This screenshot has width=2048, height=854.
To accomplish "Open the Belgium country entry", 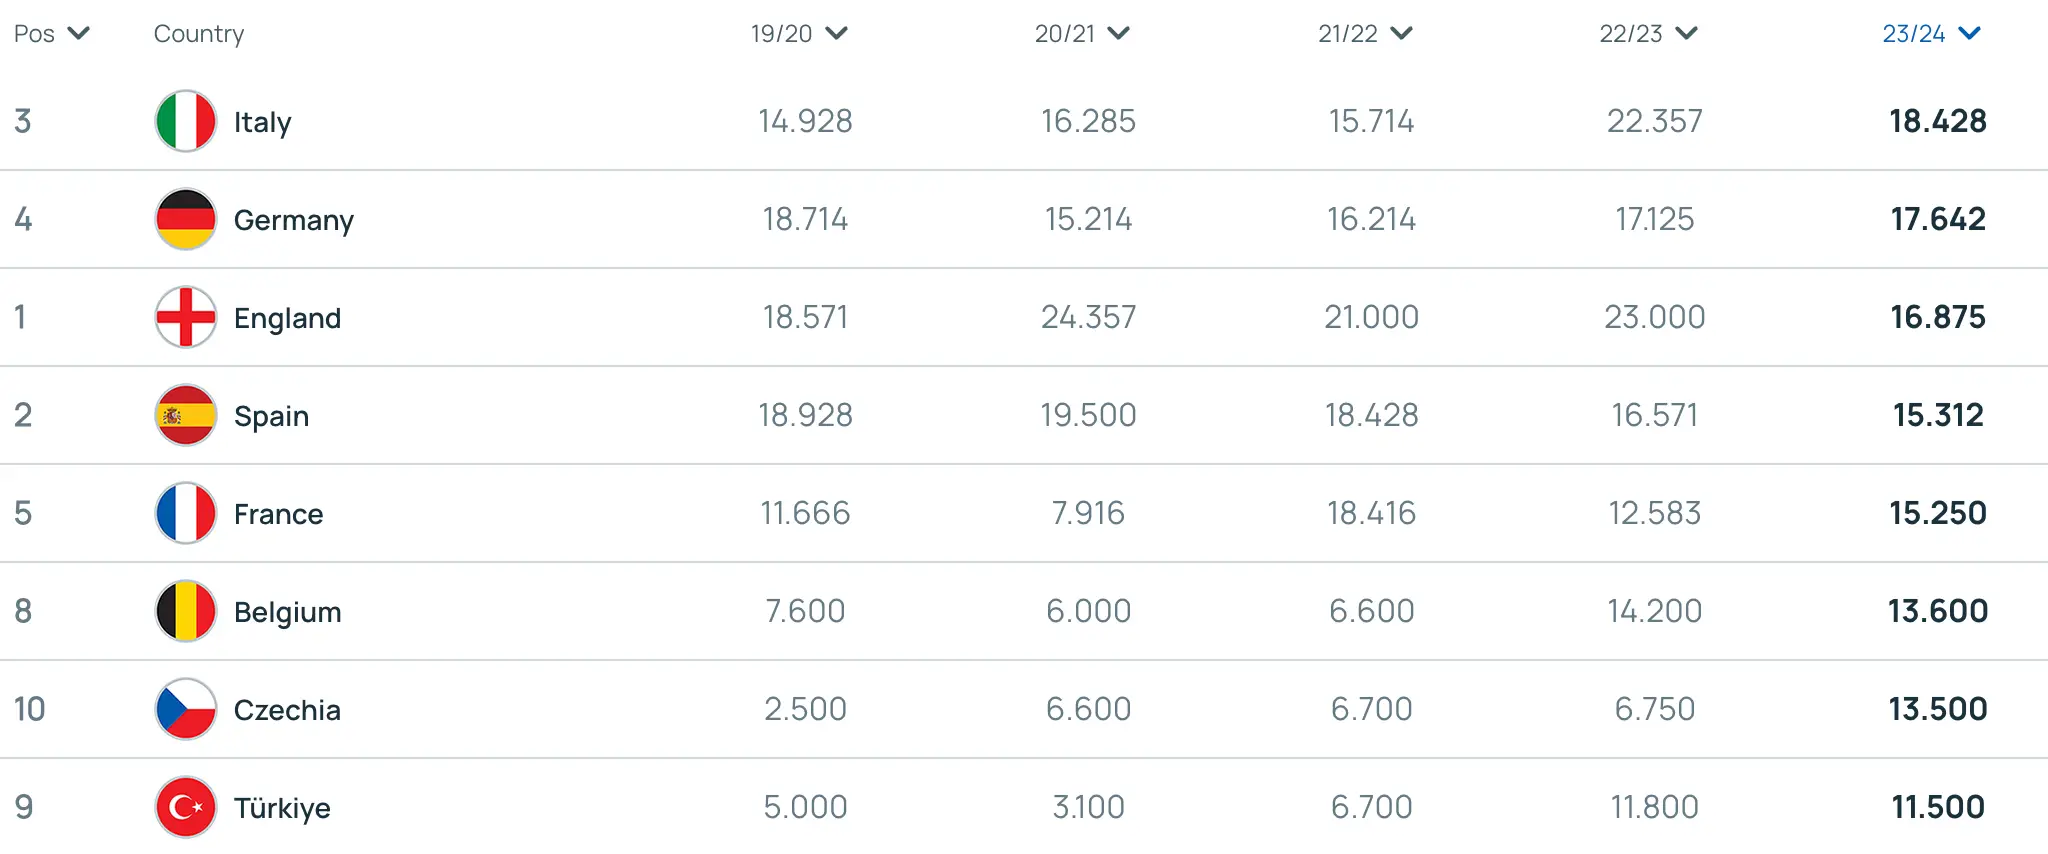I will pyautogui.click(x=286, y=611).
